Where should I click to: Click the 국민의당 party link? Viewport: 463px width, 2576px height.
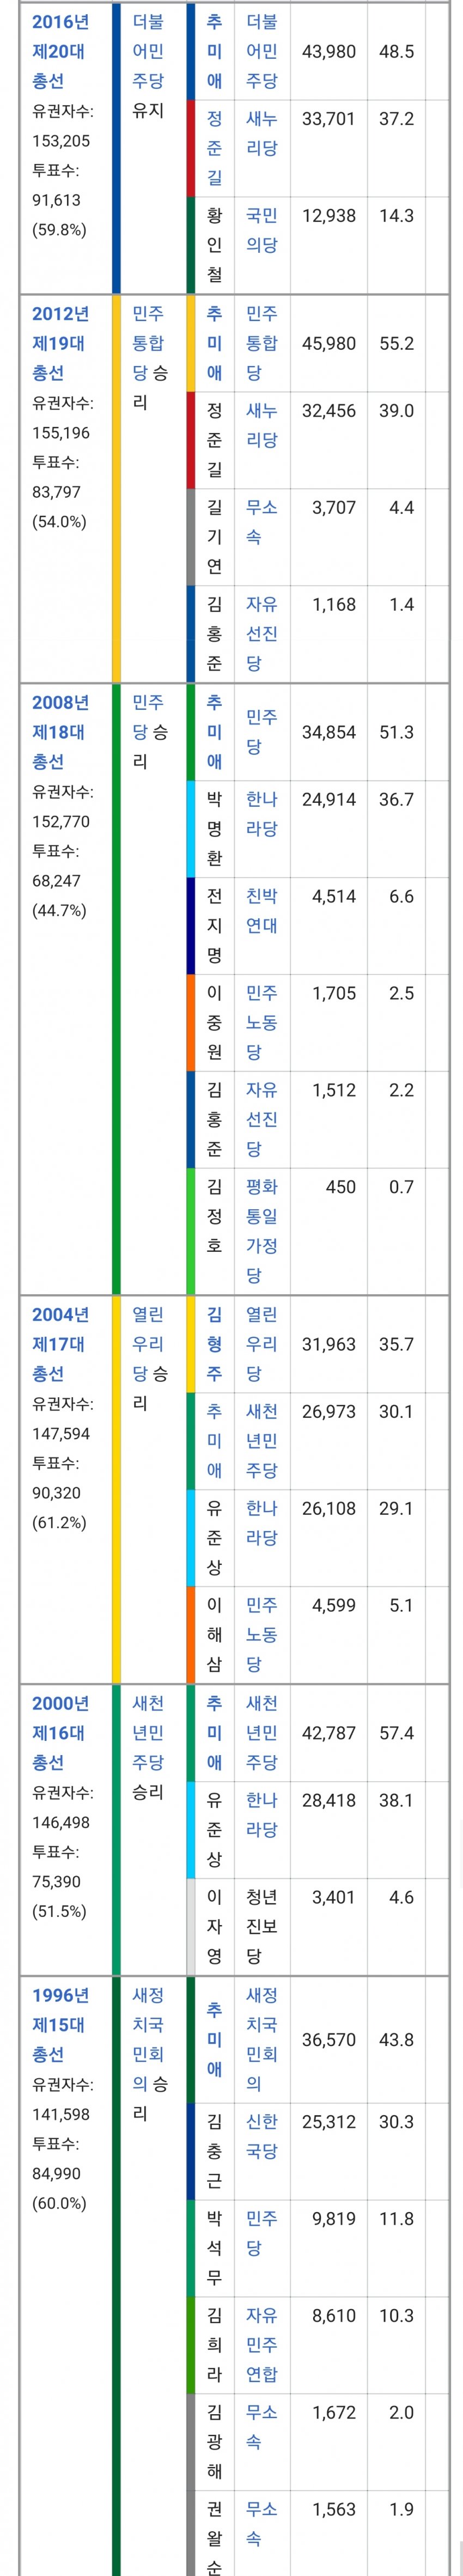(261, 230)
